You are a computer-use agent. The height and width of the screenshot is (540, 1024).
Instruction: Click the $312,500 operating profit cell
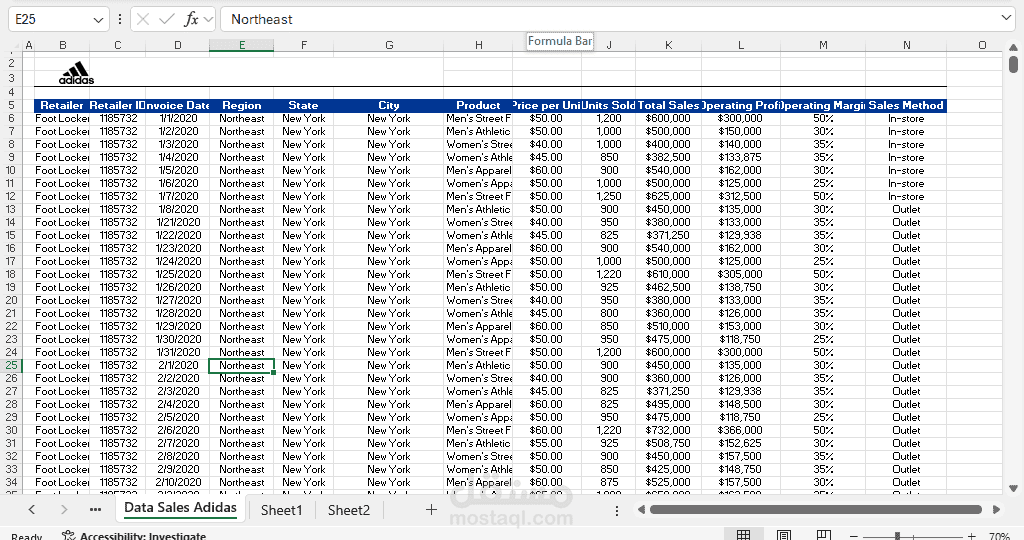(x=740, y=197)
